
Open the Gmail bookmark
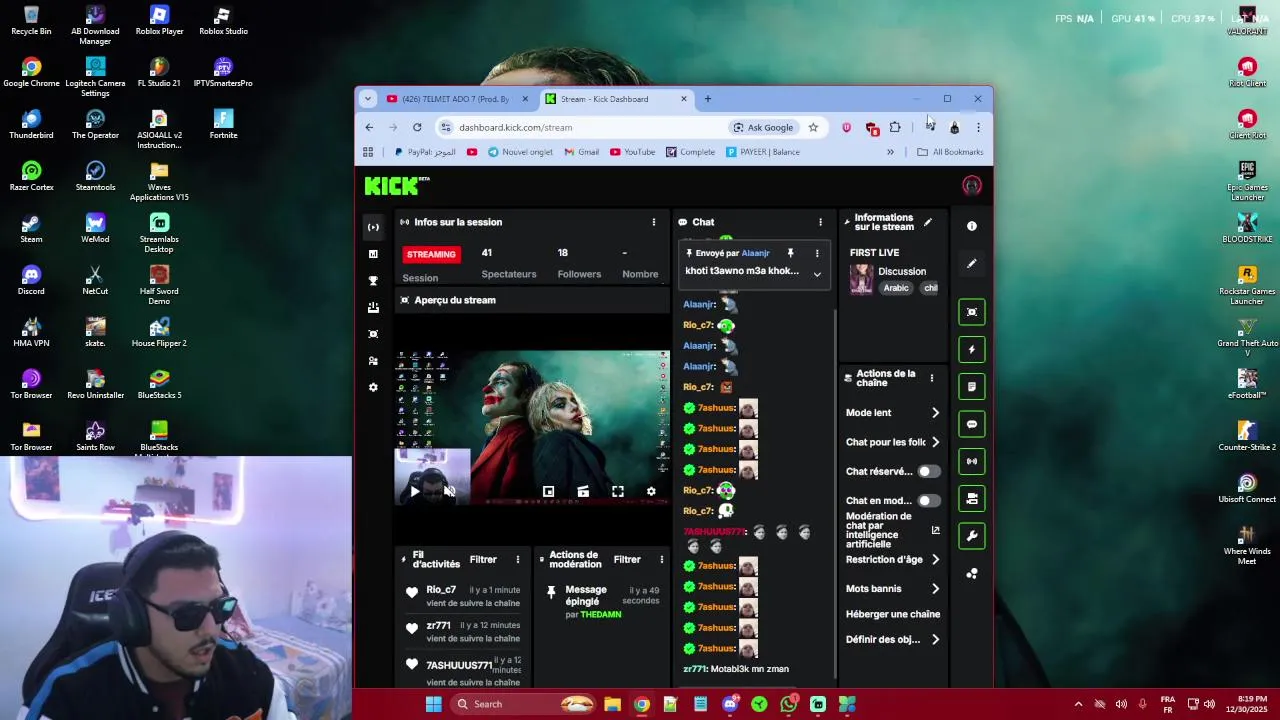click(581, 152)
